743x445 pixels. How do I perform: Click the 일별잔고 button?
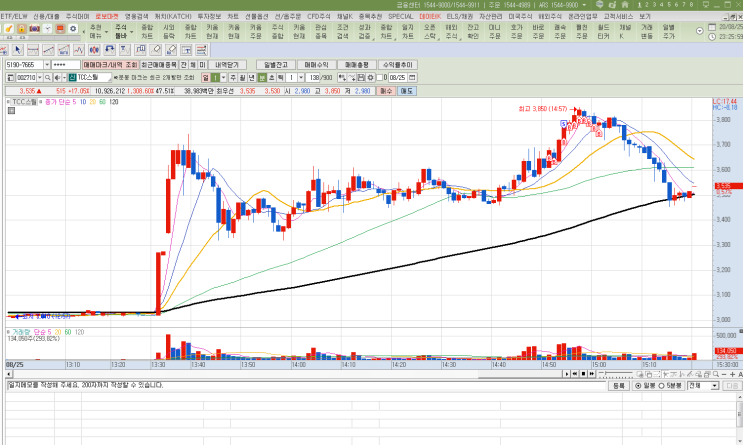click(276, 65)
